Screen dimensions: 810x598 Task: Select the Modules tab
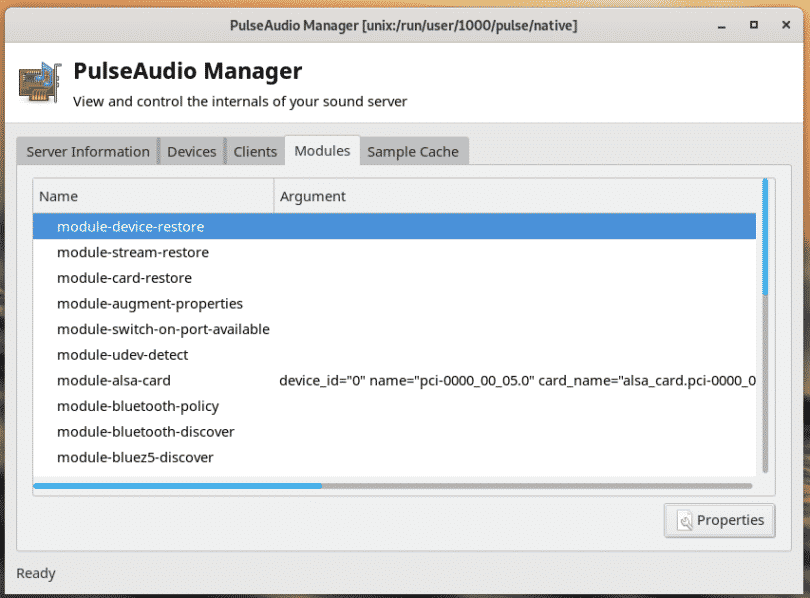pyautogui.click(x=322, y=151)
